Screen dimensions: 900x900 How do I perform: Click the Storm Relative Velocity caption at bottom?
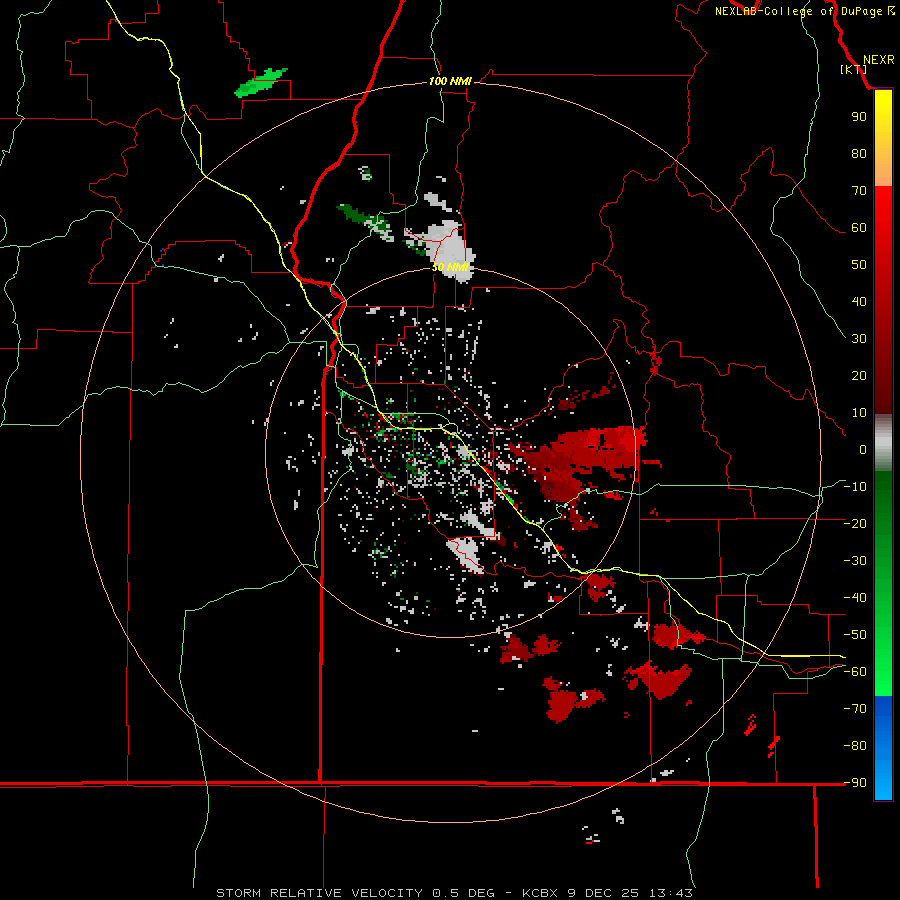pyautogui.click(x=454, y=893)
